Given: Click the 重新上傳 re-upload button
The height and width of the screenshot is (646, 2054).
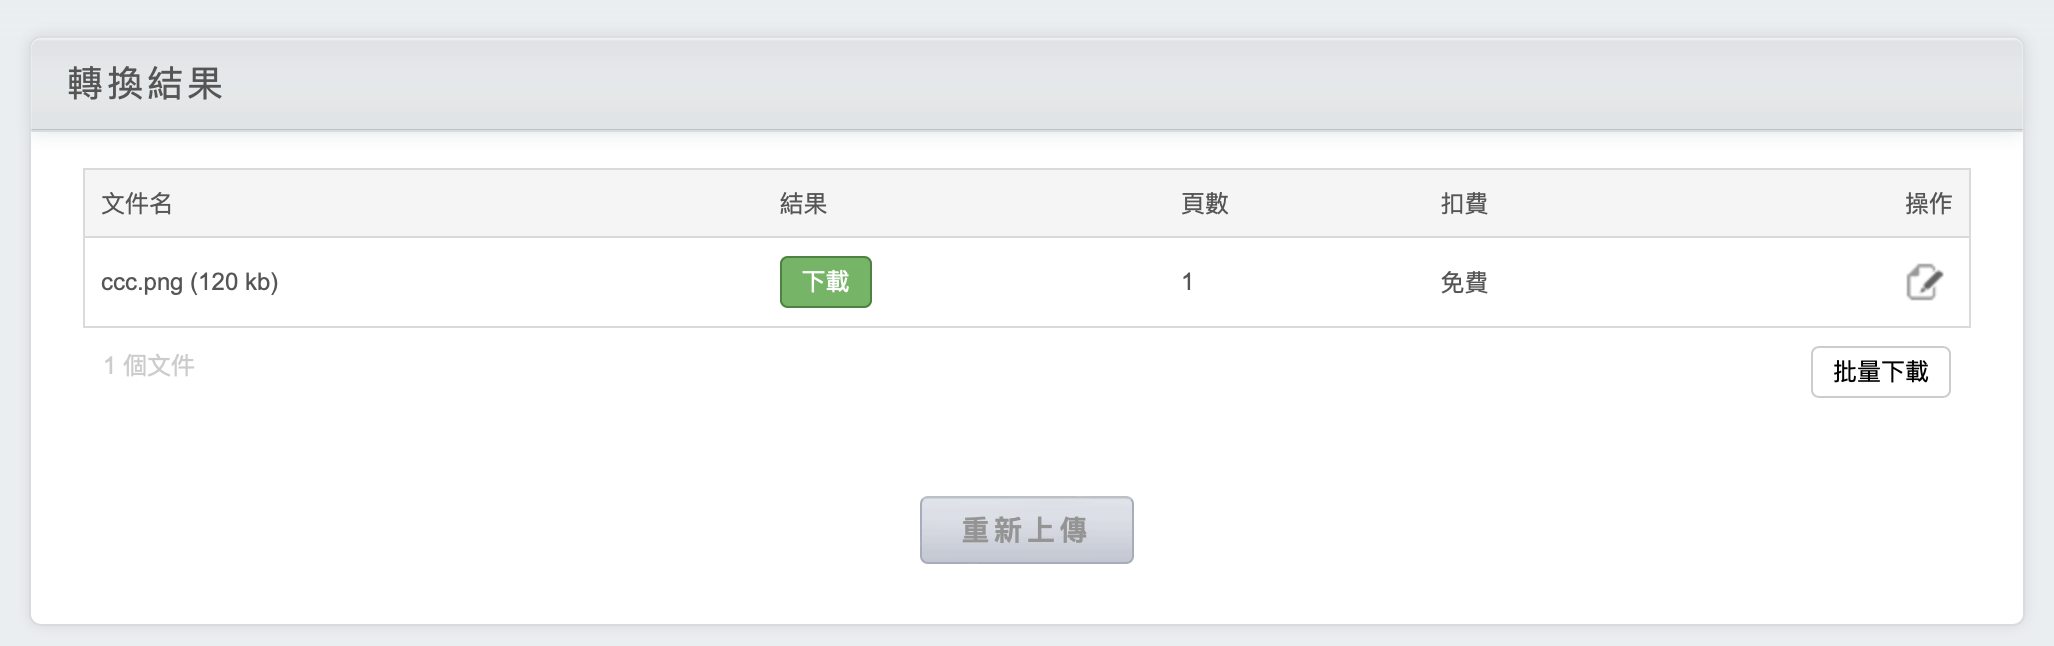Looking at the screenshot, I should [1026, 530].
